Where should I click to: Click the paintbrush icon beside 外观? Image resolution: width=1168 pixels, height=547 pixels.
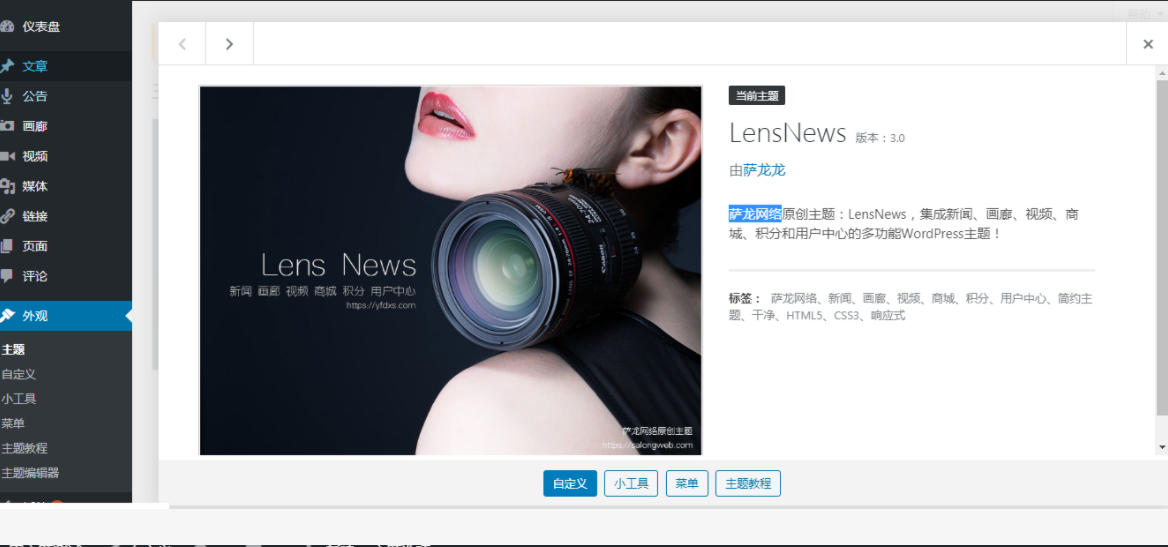7,316
